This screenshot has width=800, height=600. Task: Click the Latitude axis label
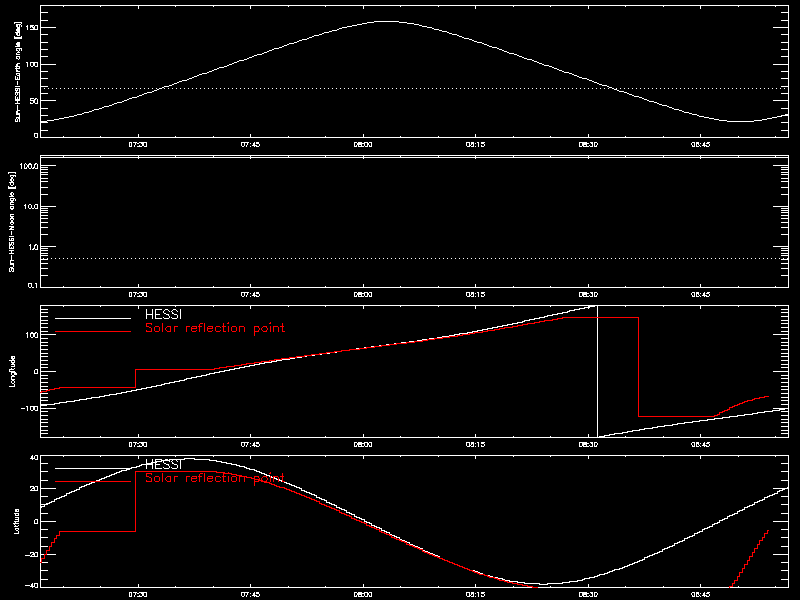tap(17, 521)
